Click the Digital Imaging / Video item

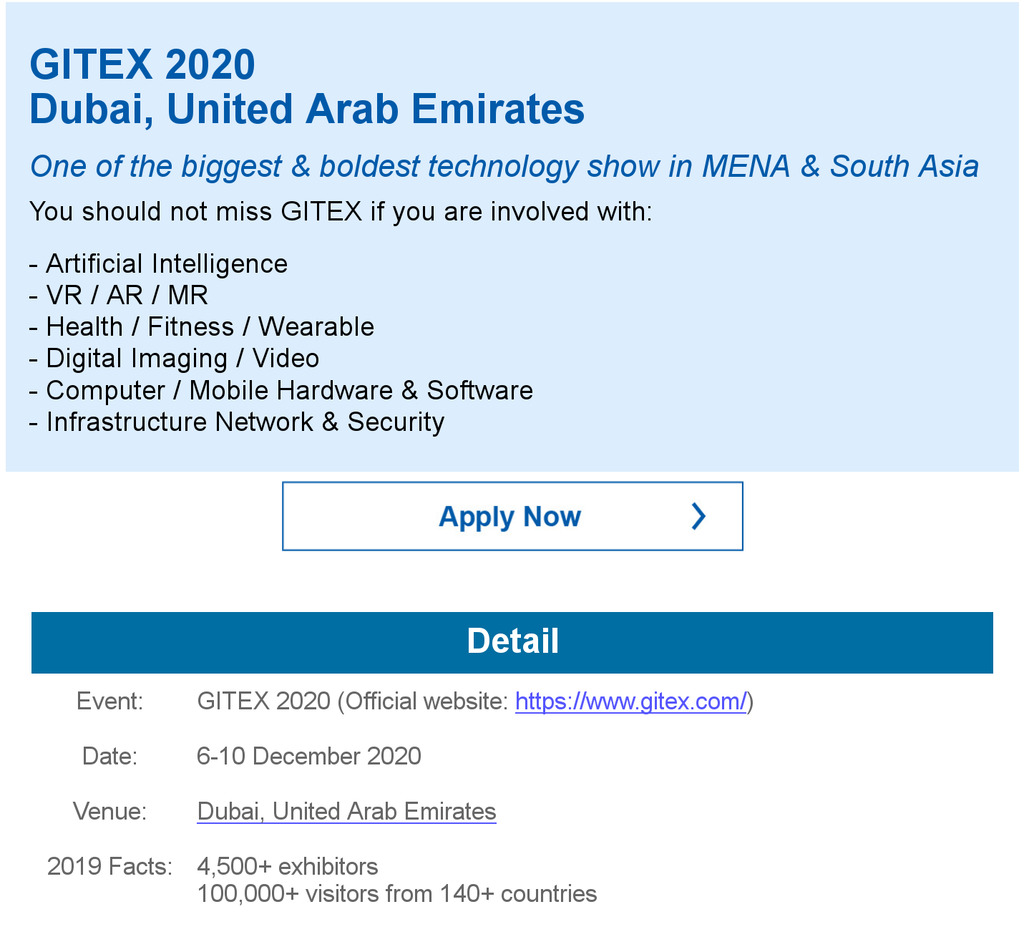(182, 358)
